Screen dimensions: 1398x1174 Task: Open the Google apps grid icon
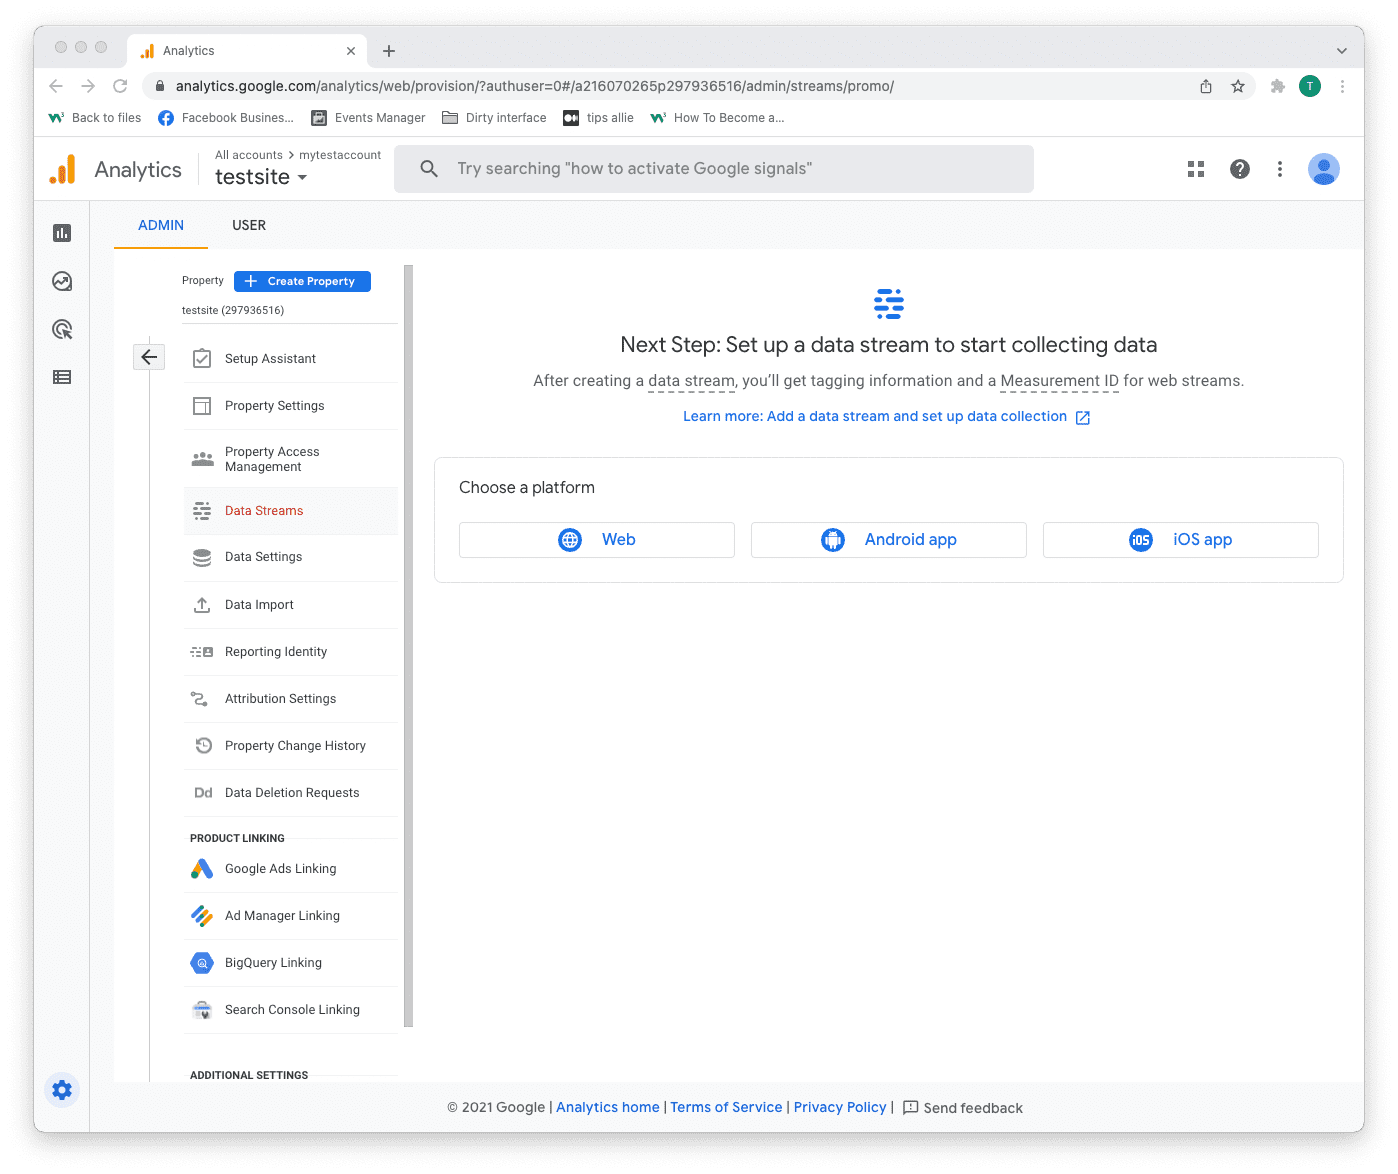point(1196,169)
